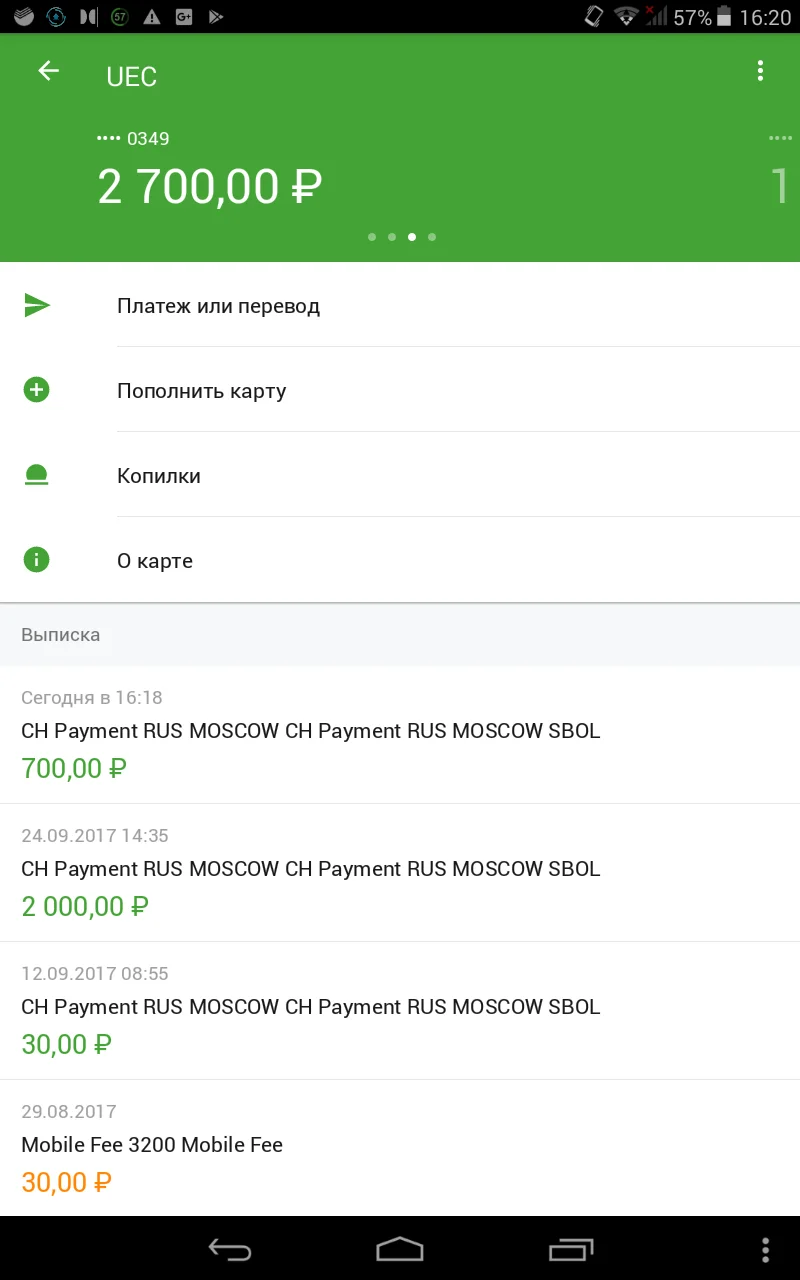The image size is (800, 1280).
Task: Tap the green info circle icon
Action: pyautogui.click(x=37, y=560)
